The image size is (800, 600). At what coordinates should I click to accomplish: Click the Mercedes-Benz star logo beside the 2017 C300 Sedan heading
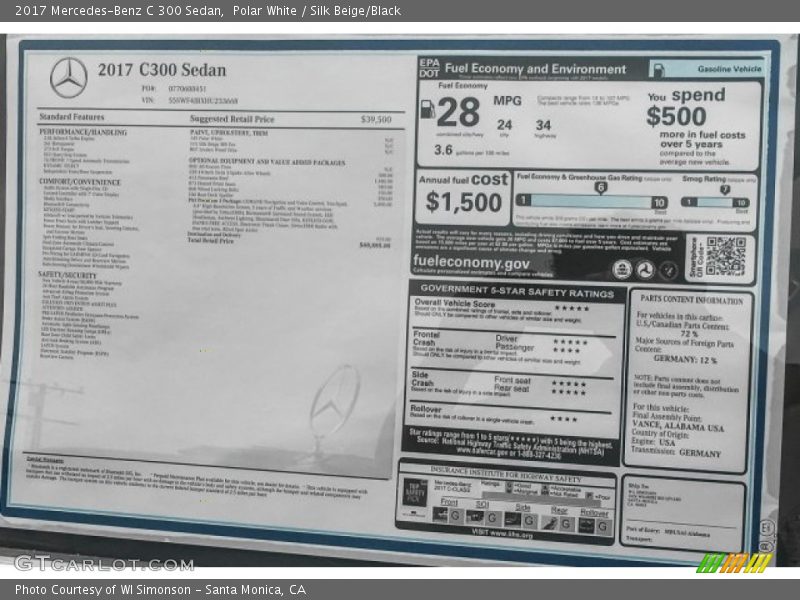pos(69,77)
